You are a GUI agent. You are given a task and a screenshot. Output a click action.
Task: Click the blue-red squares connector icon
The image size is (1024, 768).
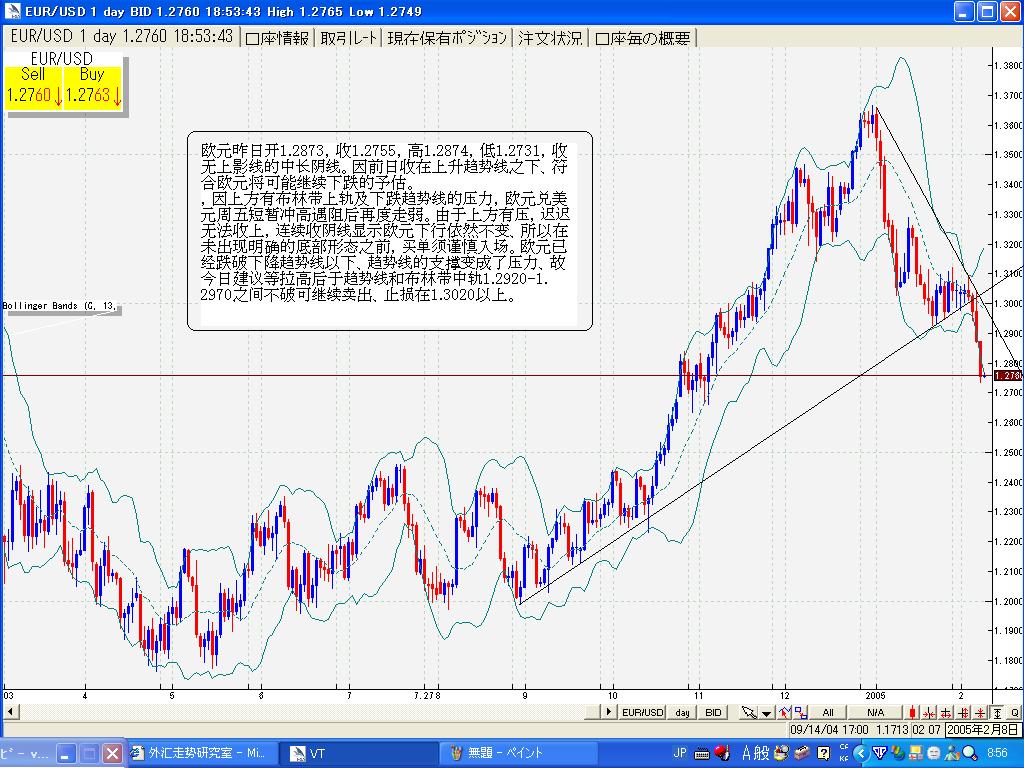(x=801, y=712)
